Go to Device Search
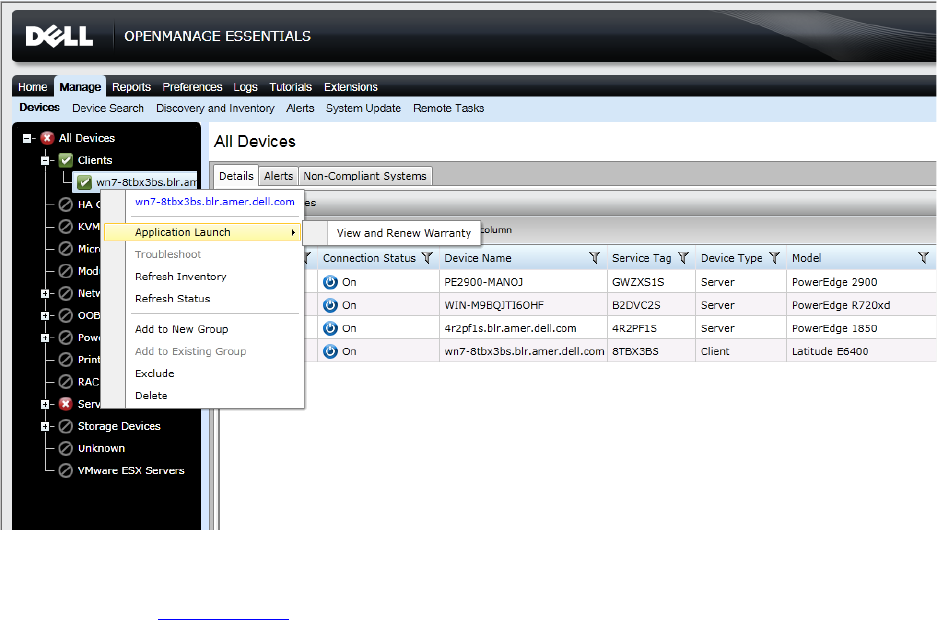This screenshot has height=620, width=937. point(108,108)
